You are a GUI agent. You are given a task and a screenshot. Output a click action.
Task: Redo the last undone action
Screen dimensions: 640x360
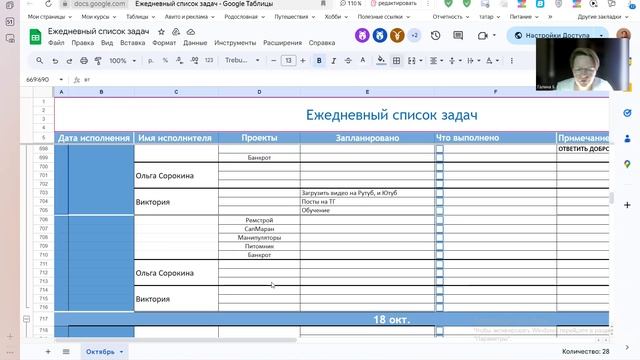(x=69, y=61)
